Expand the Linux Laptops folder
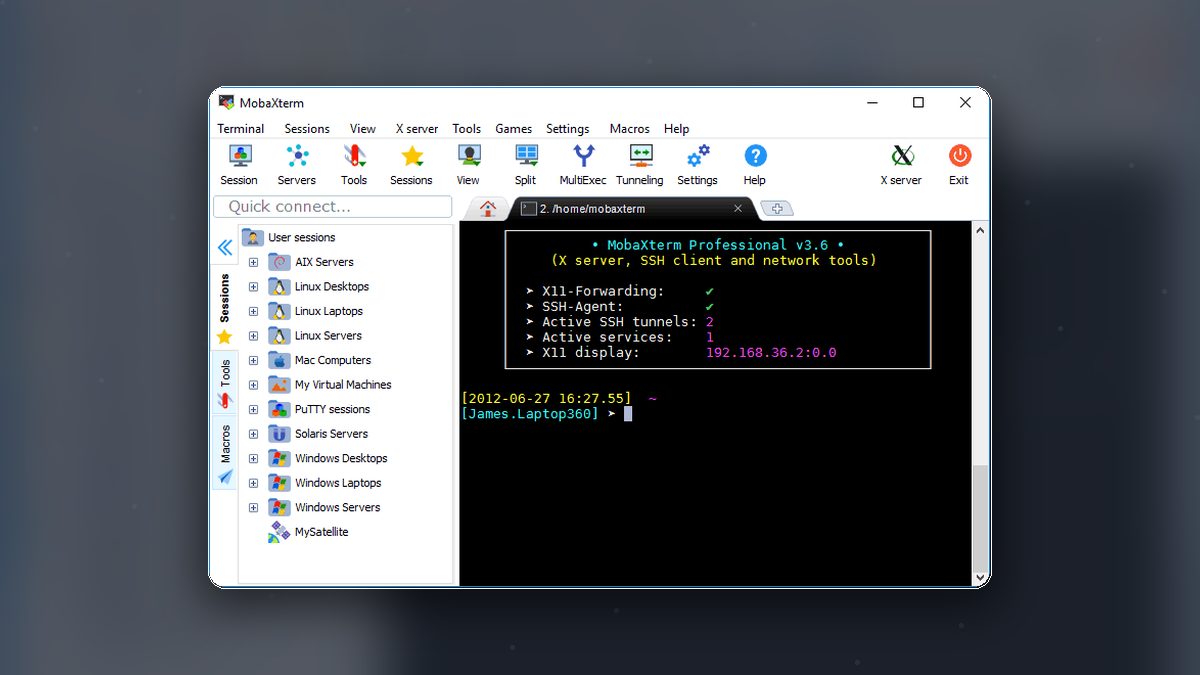The height and width of the screenshot is (675, 1200). (253, 311)
